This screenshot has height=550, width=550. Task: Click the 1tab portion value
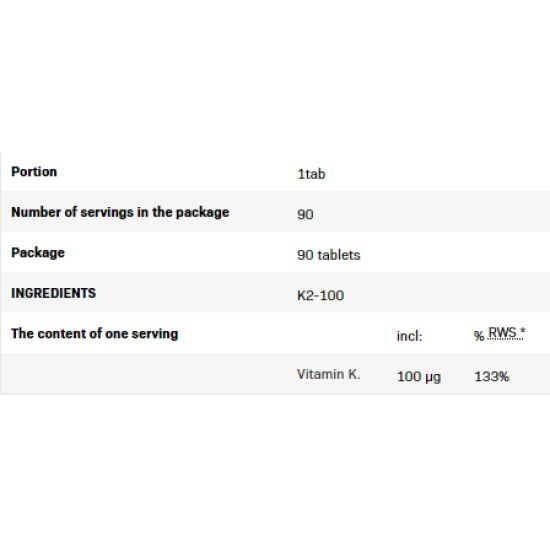tap(311, 174)
